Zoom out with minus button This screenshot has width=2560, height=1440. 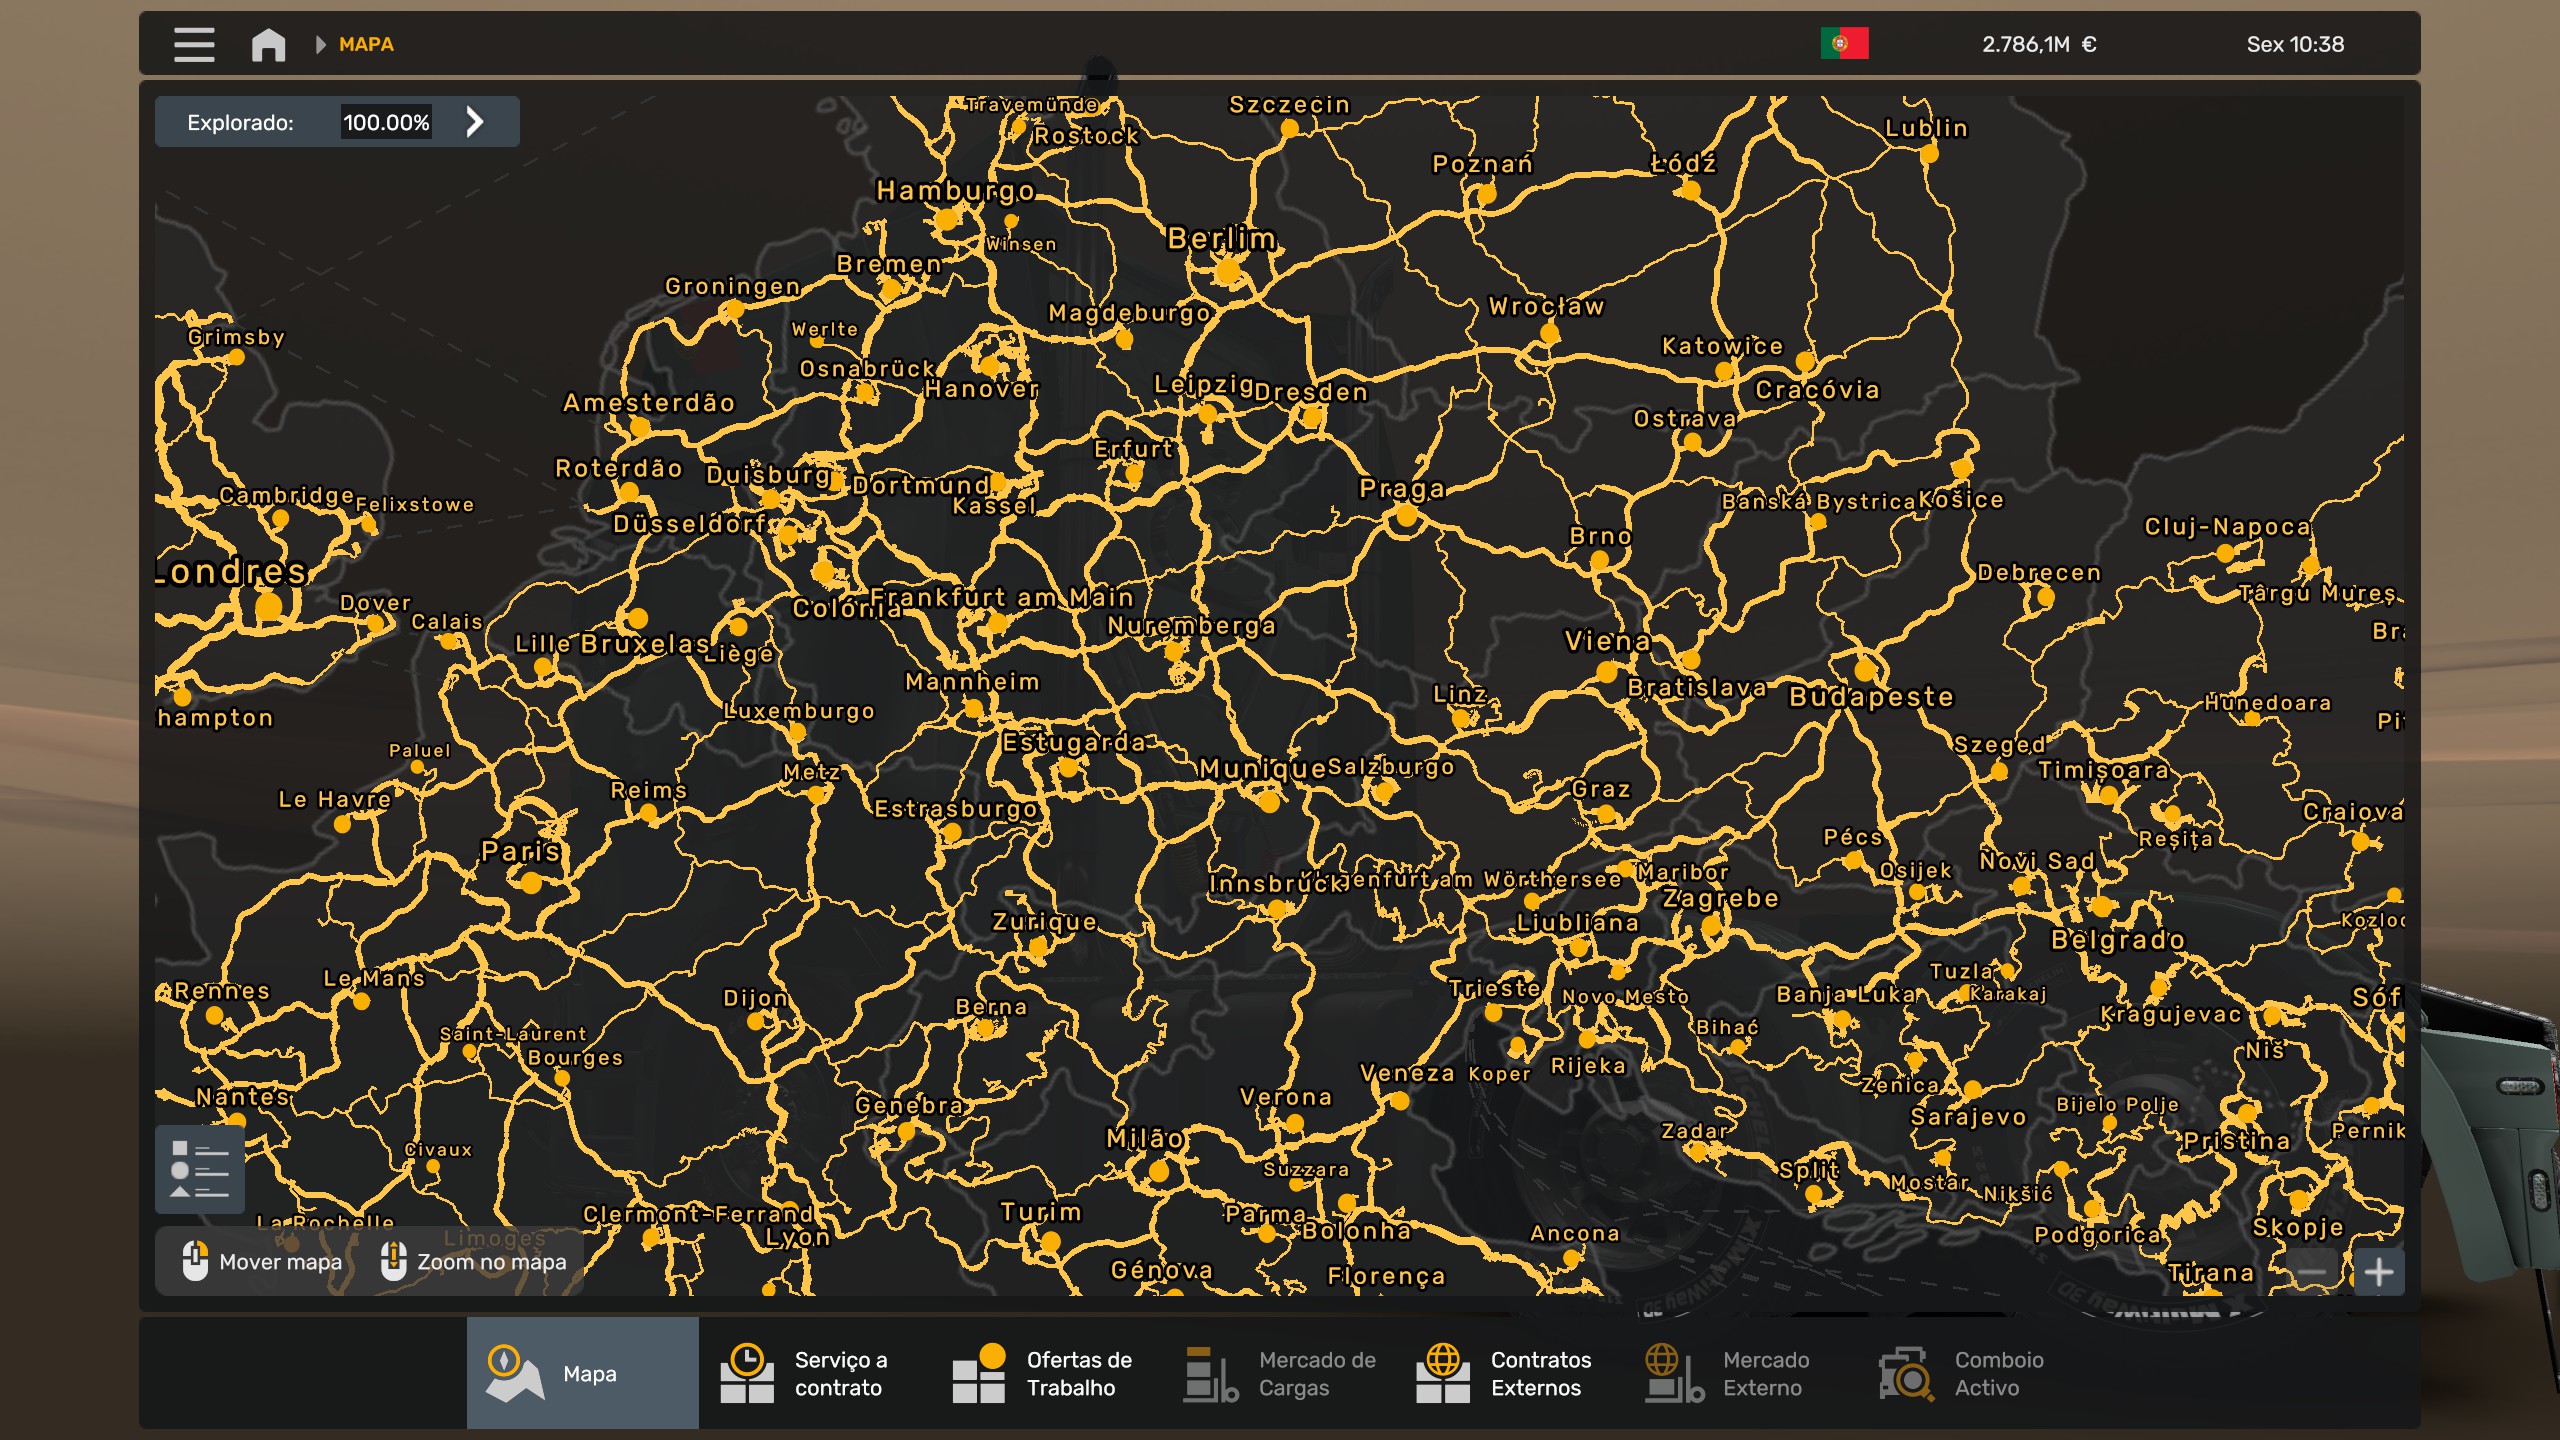point(2312,1272)
